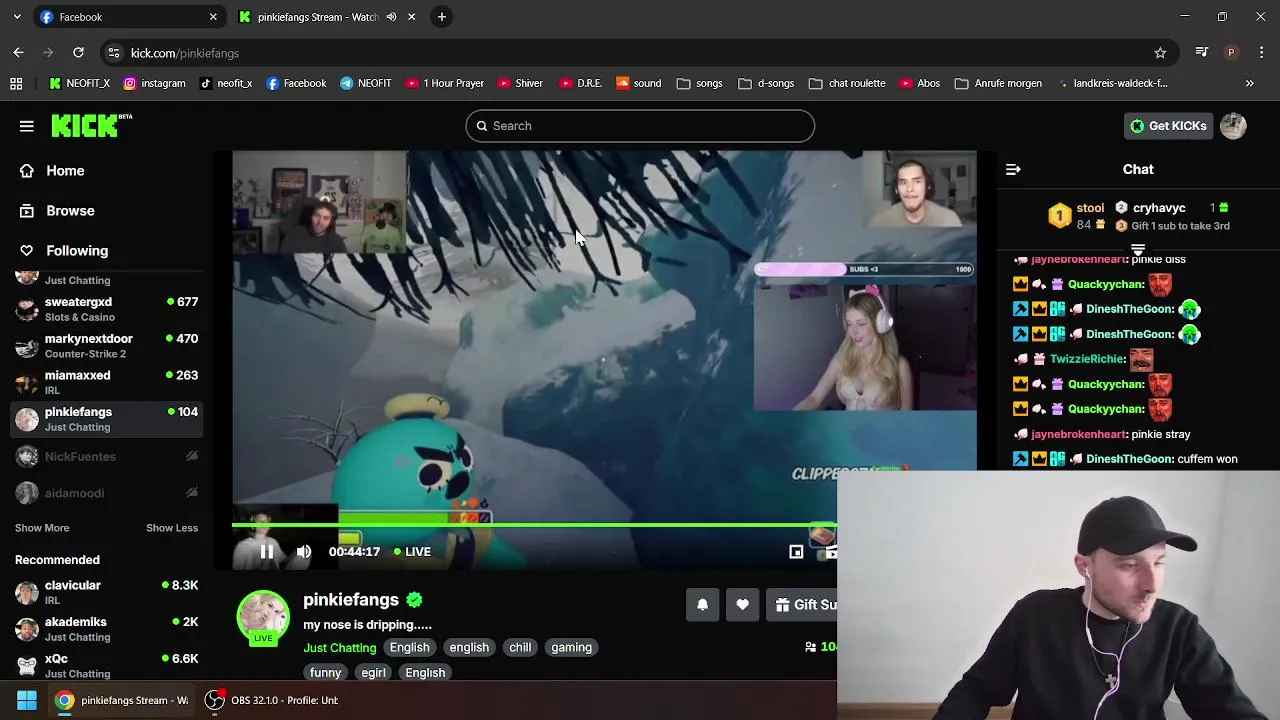This screenshot has height=720, width=1280.
Task: Click the address bar URL kick.com/pinkiefangs
Action: 185,53
